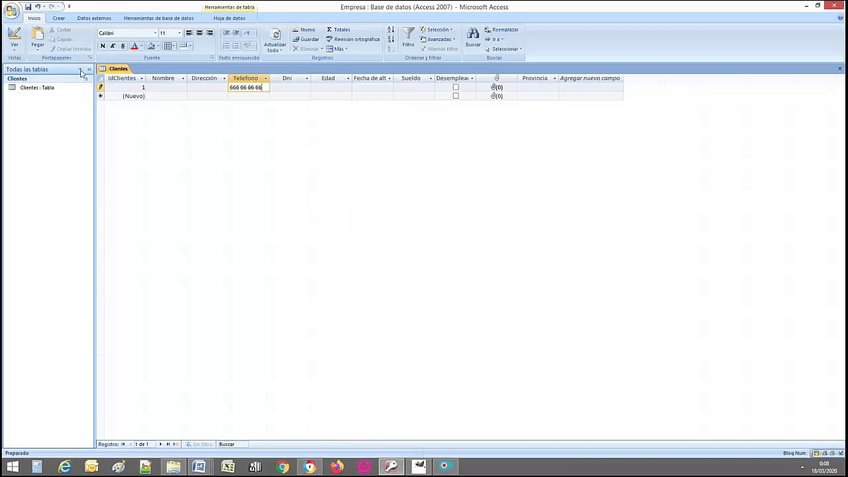
Task: Apply underline (S) formatting
Action: (x=123, y=46)
